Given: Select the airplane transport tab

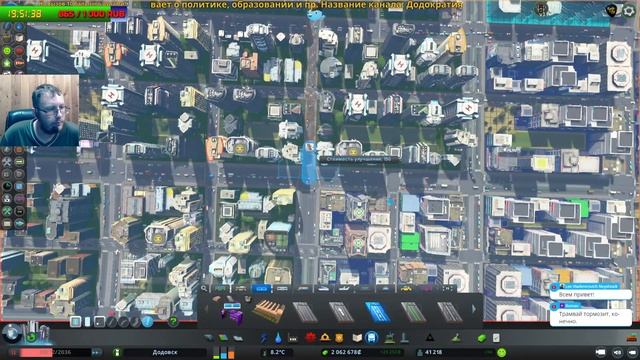Looking at the screenshot, I should (344, 289).
